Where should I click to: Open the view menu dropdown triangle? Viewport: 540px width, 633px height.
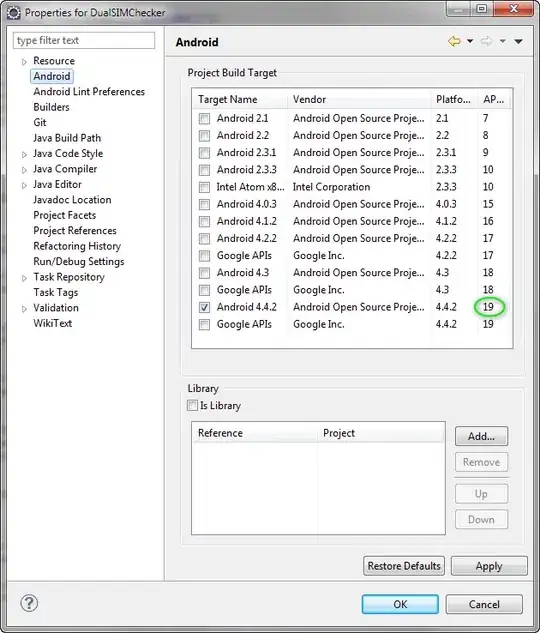[x=519, y=41]
